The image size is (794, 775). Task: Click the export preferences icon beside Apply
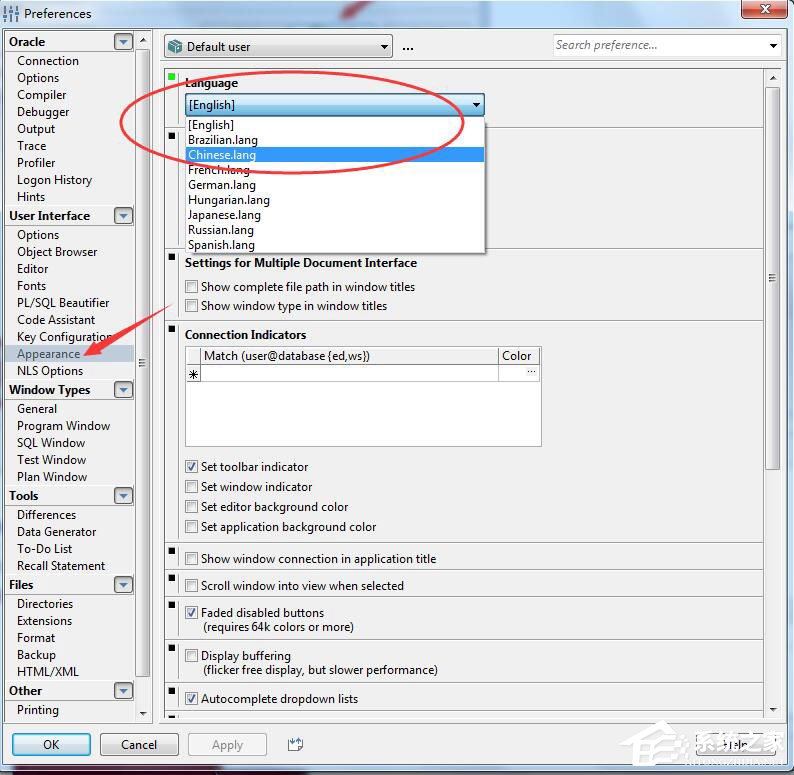pos(295,744)
